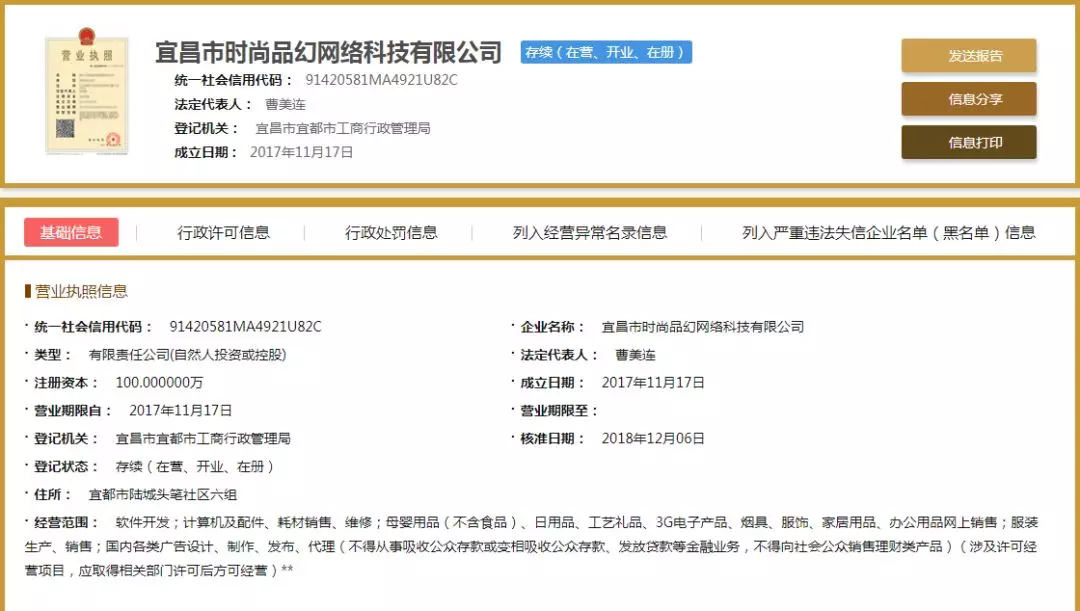1080x611 pixels.
Task: Click the 注册资本 value 100.000000万
Action: tap(159, 382)
